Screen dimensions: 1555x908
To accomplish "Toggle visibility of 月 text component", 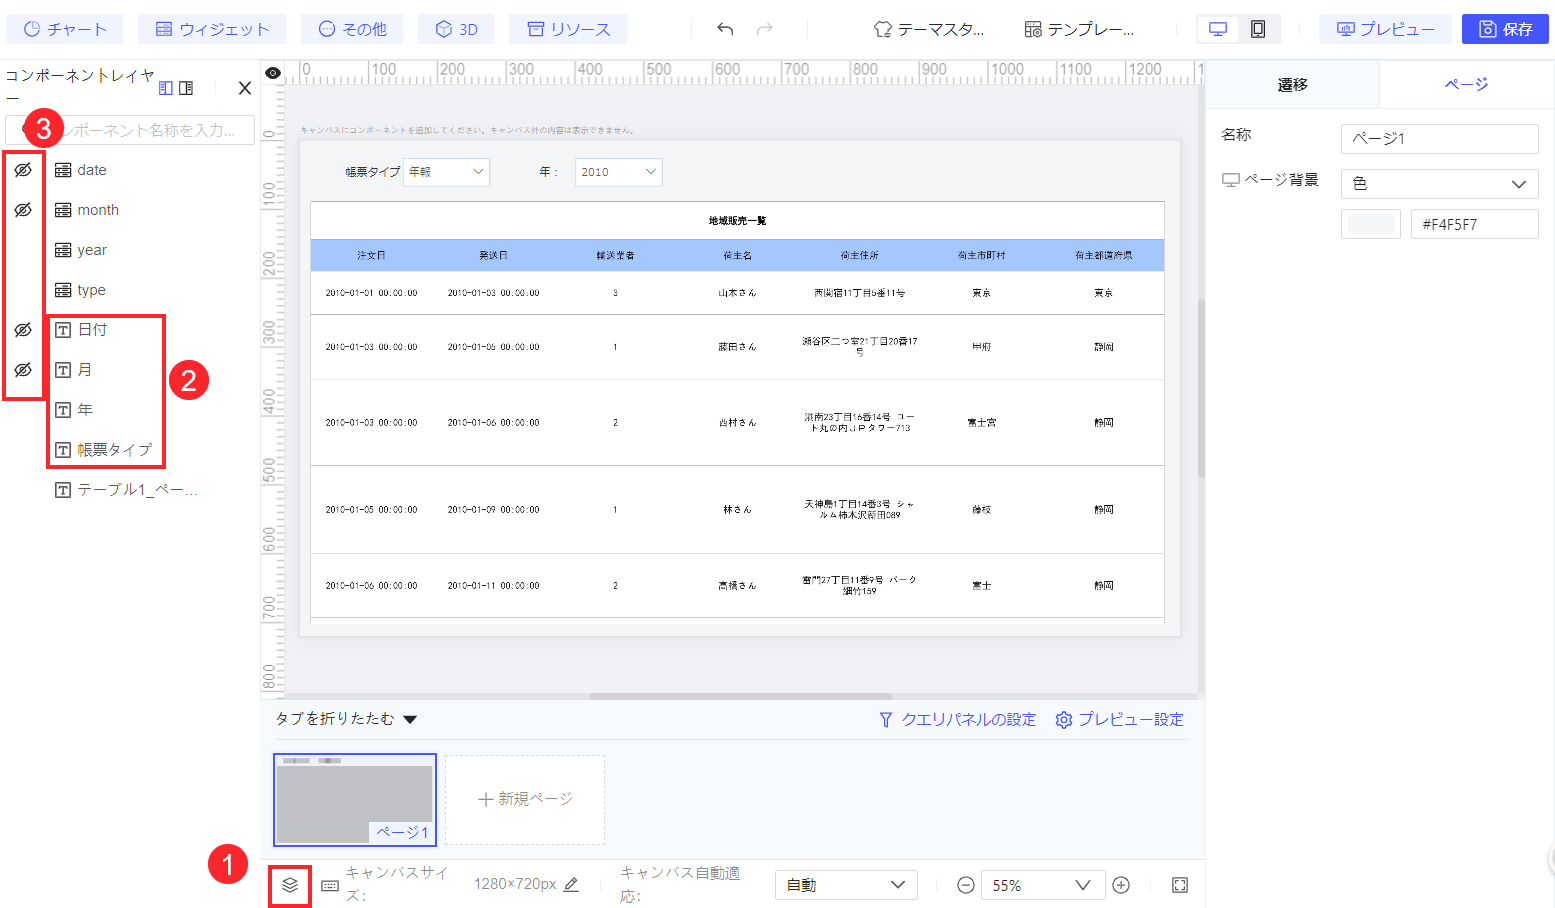I will [x=23, y=370].
